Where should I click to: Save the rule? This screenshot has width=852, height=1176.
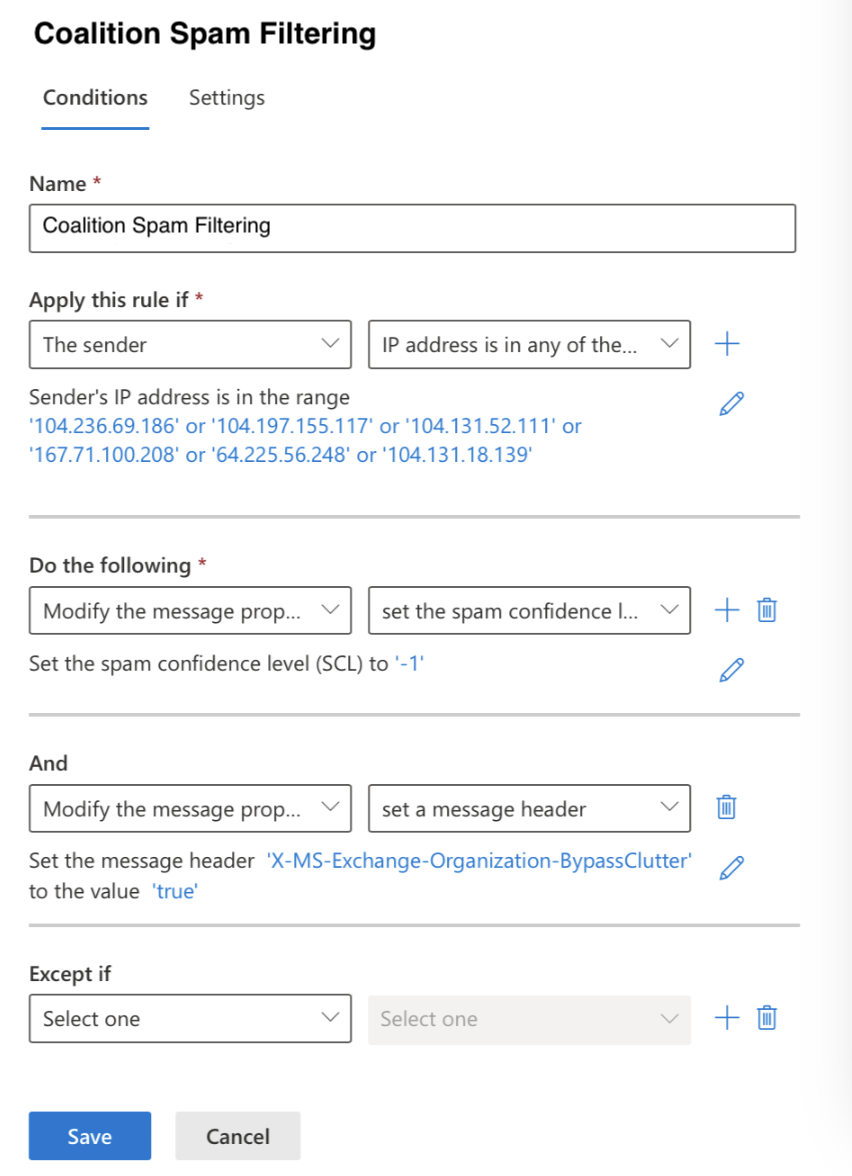click(90, 1136)
